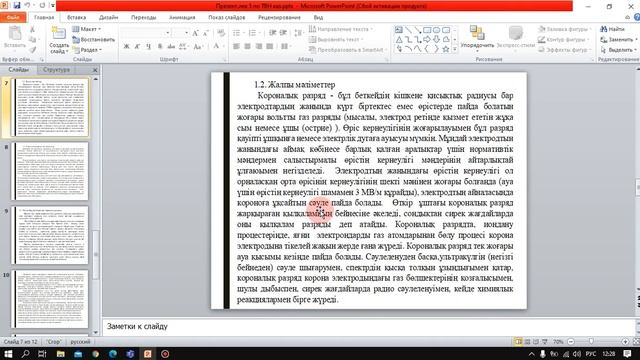Click the русский language status bar button
This screenshot has height=360, width=640.
tap(80, 342)
